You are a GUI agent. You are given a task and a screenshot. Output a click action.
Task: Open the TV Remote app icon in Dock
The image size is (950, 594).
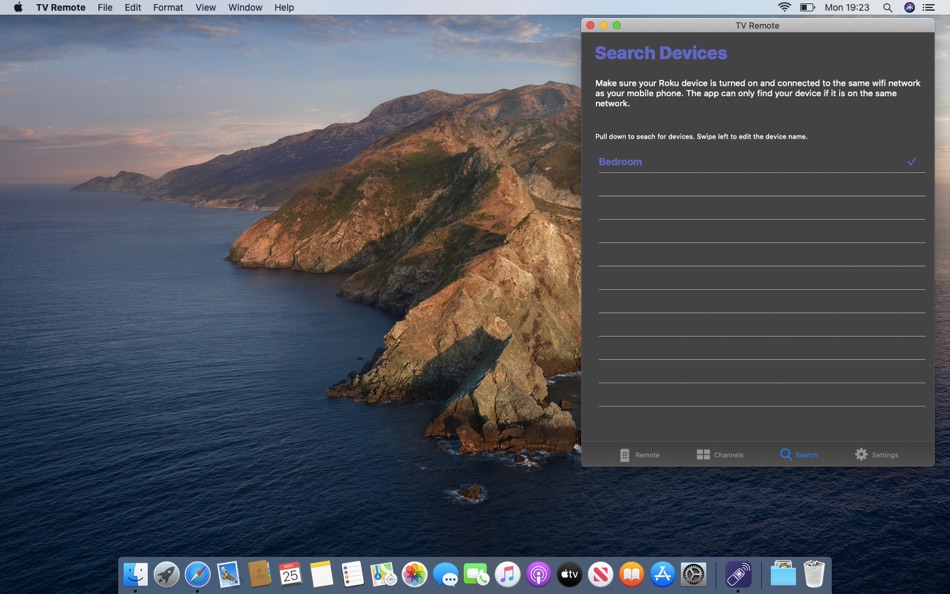click(x=737, y=574)
